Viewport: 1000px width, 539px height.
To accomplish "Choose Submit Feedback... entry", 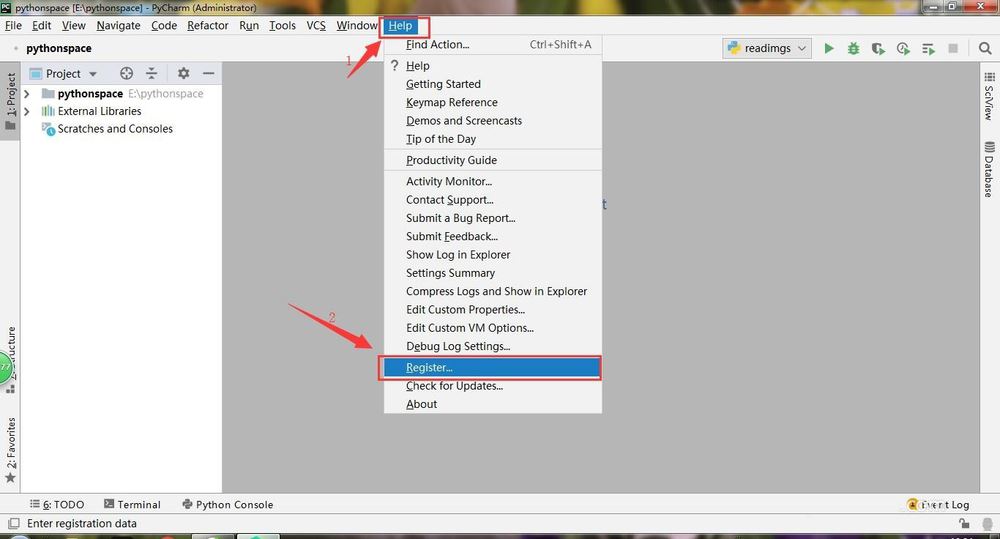I will point(493,237).
